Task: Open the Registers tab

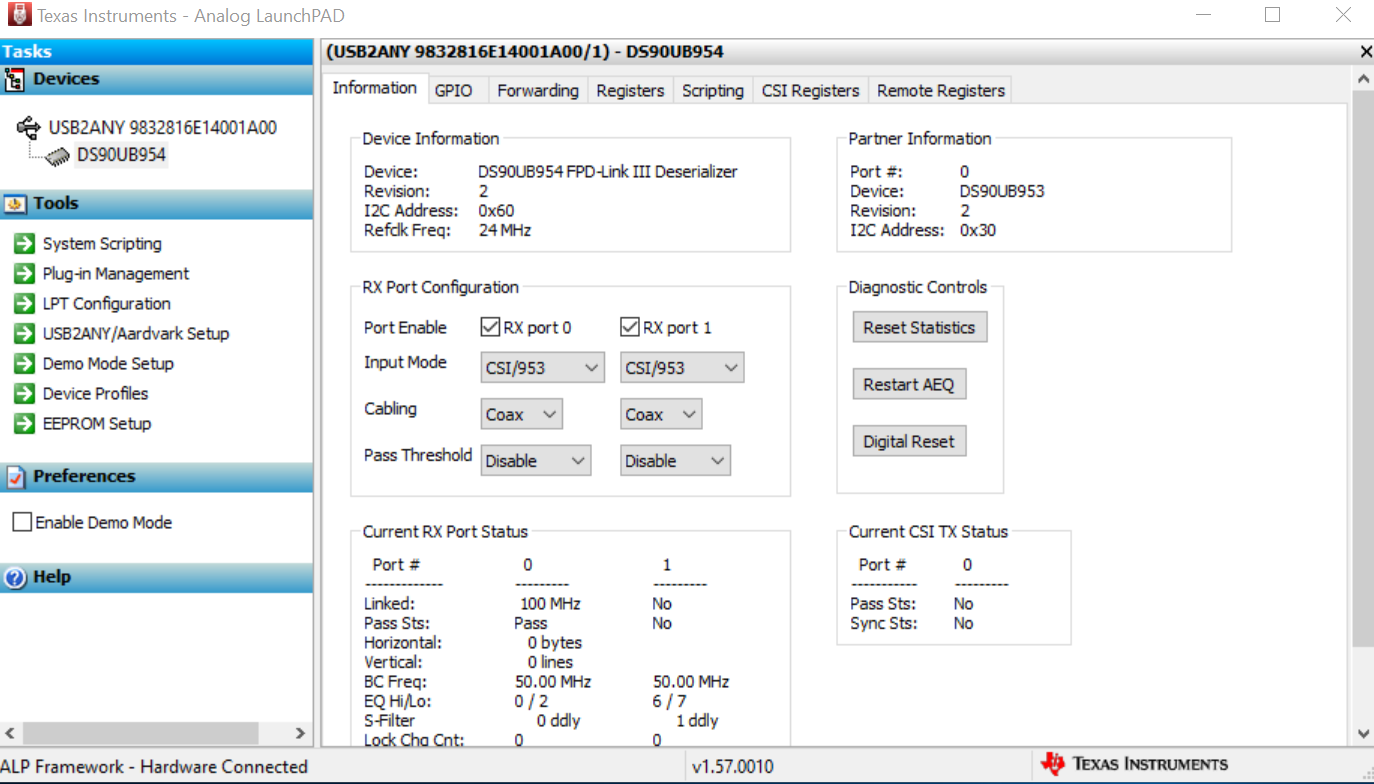Action: [x=630, y=91]
